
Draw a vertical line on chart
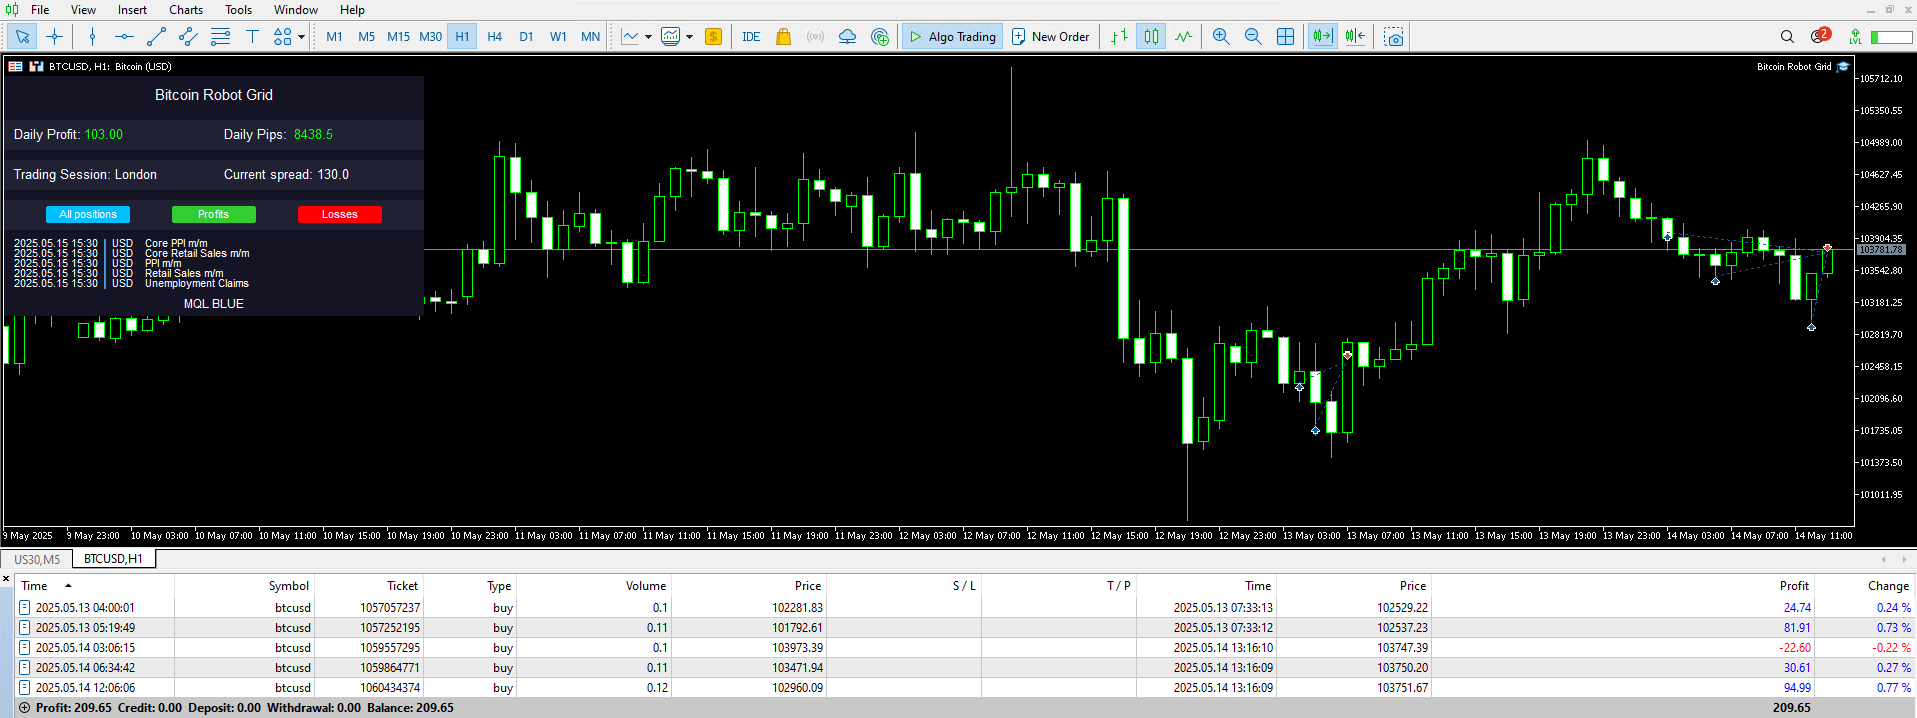(x=92, y=37)
